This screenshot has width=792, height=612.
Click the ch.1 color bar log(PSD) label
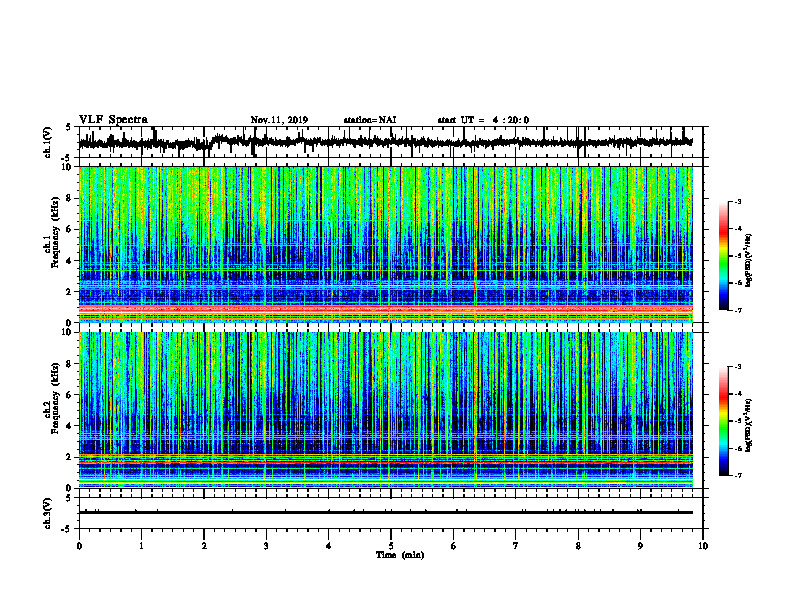click(749, 261)
